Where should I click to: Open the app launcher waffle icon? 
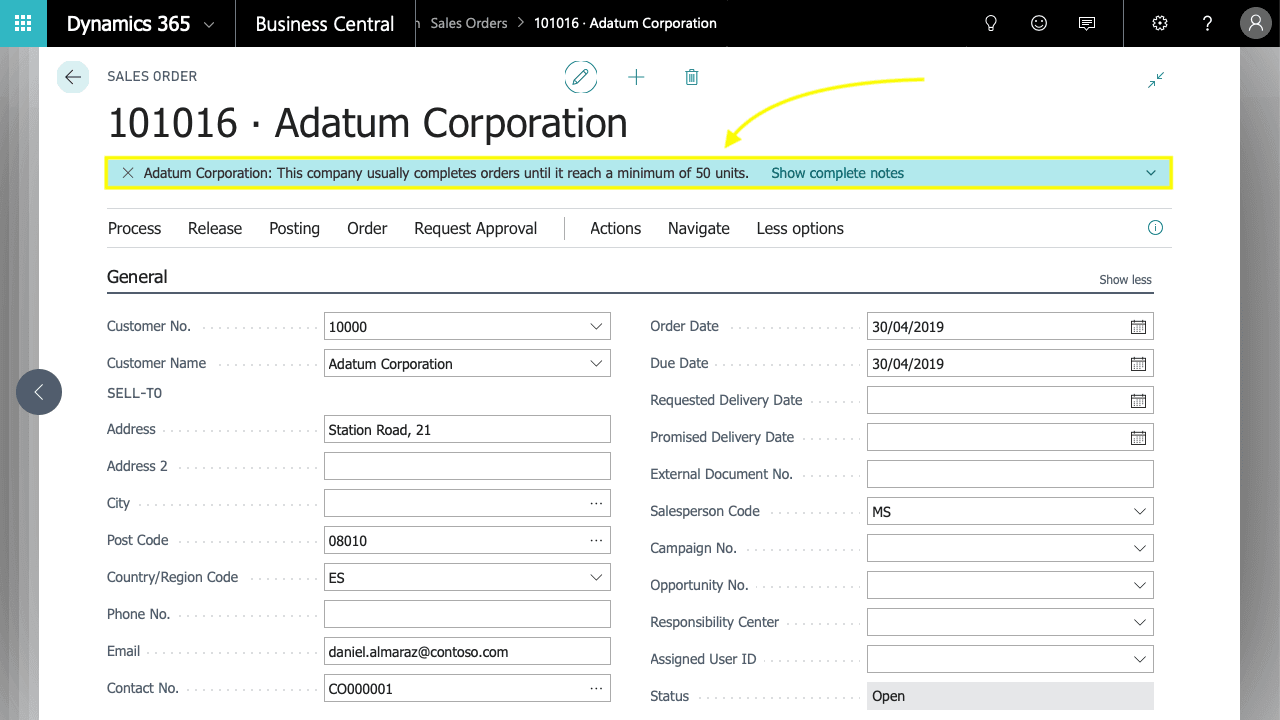[22, 23]
